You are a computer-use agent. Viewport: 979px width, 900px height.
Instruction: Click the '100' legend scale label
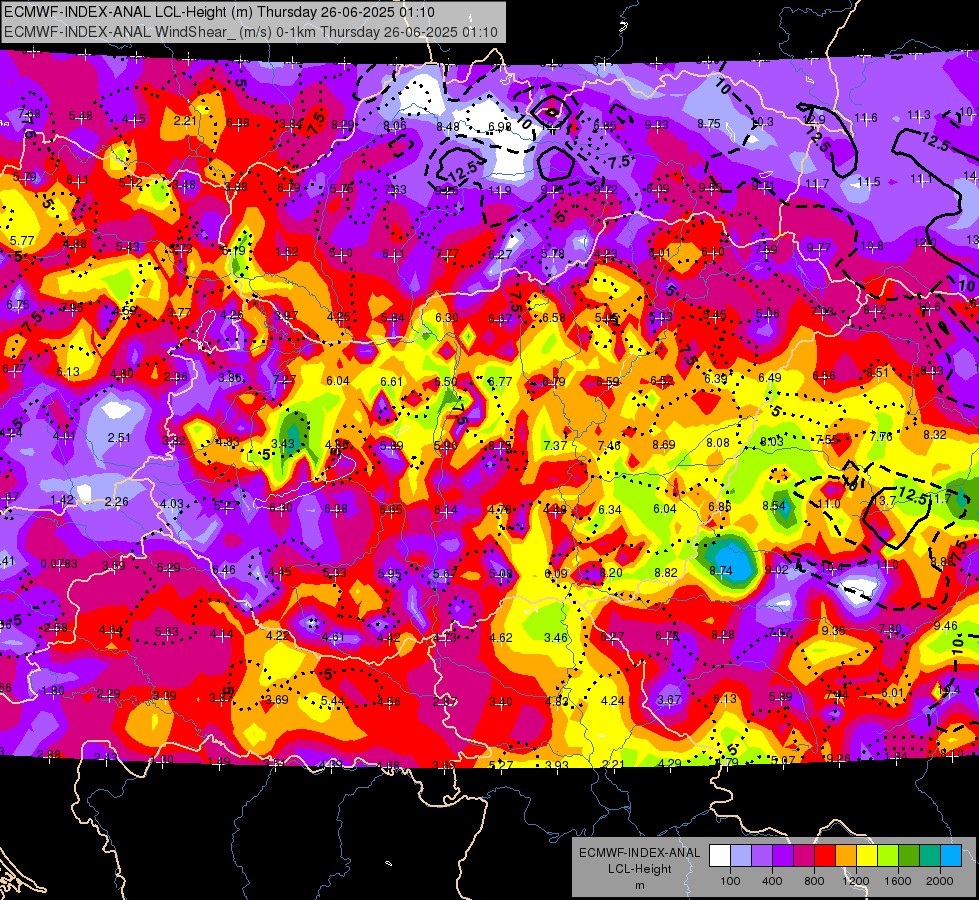coord(730,881)
